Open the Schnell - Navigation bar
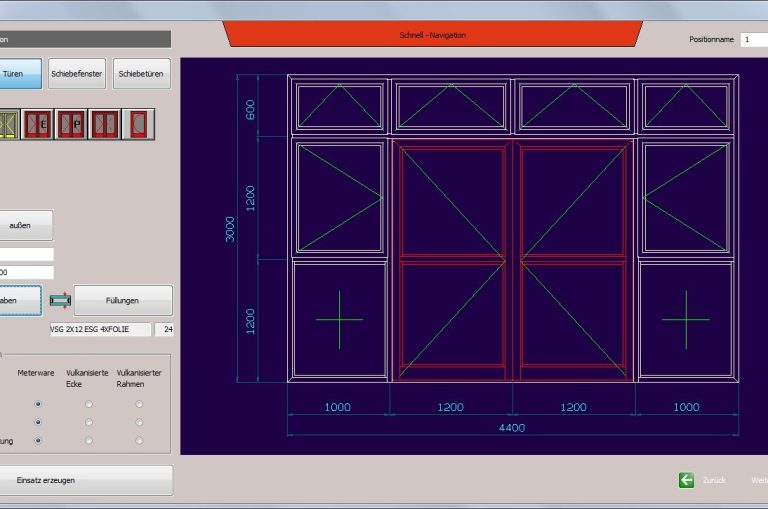 point(432,35)
